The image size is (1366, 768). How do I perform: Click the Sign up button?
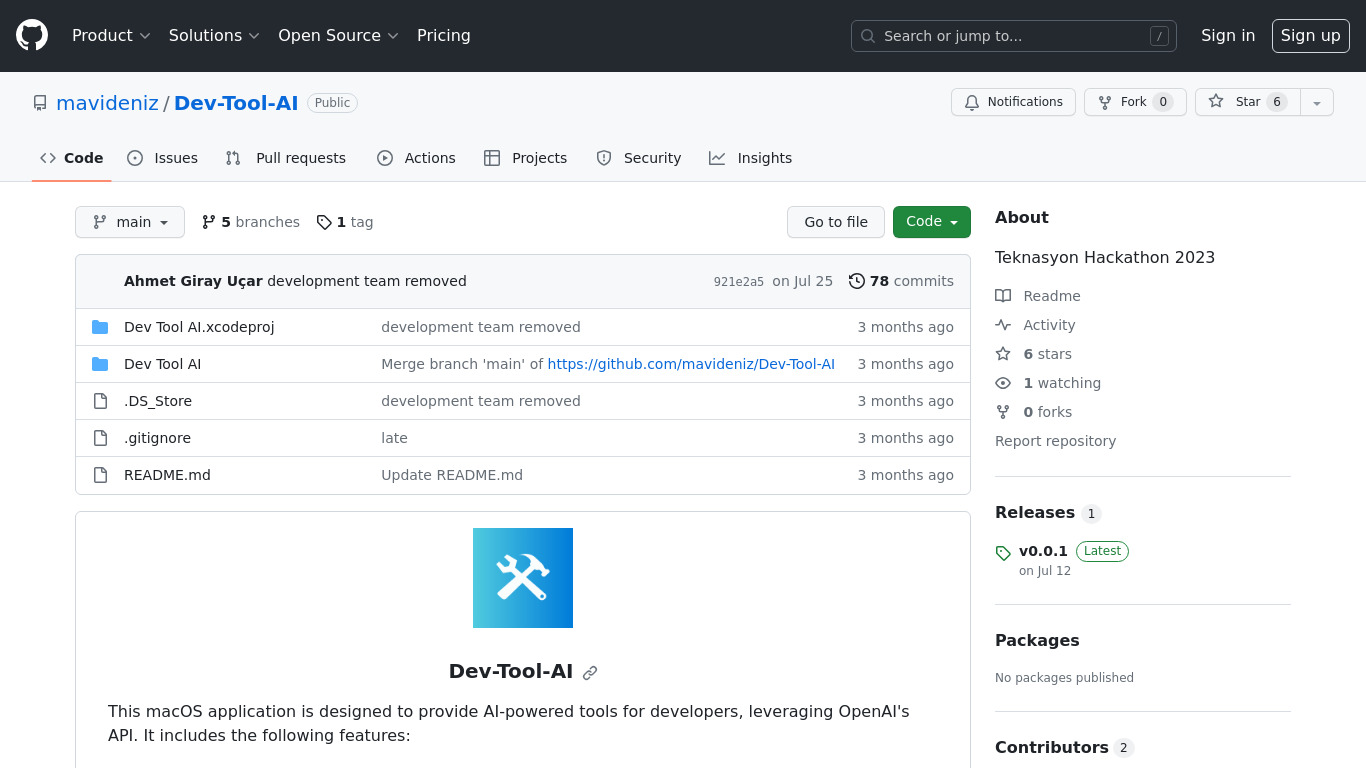tap(1311, 36)
